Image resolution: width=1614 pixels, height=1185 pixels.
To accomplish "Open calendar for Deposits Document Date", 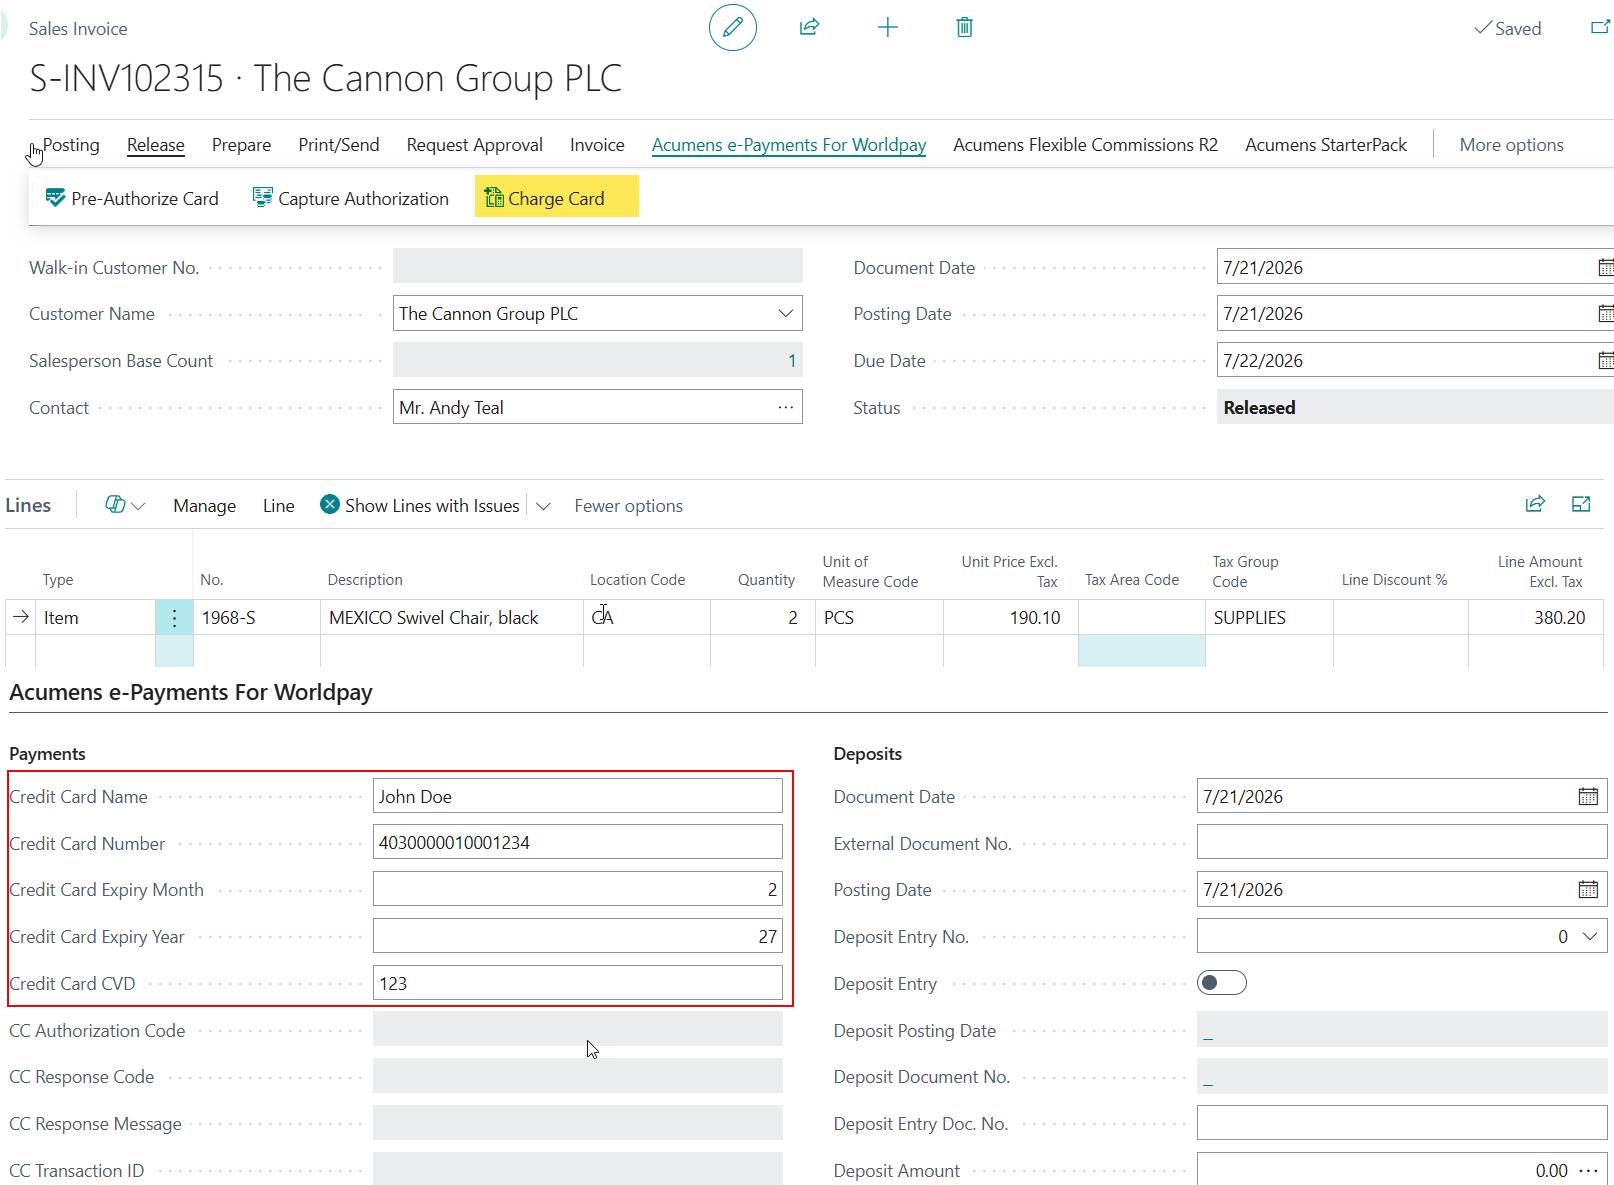I will click(x=1588, y=797).
